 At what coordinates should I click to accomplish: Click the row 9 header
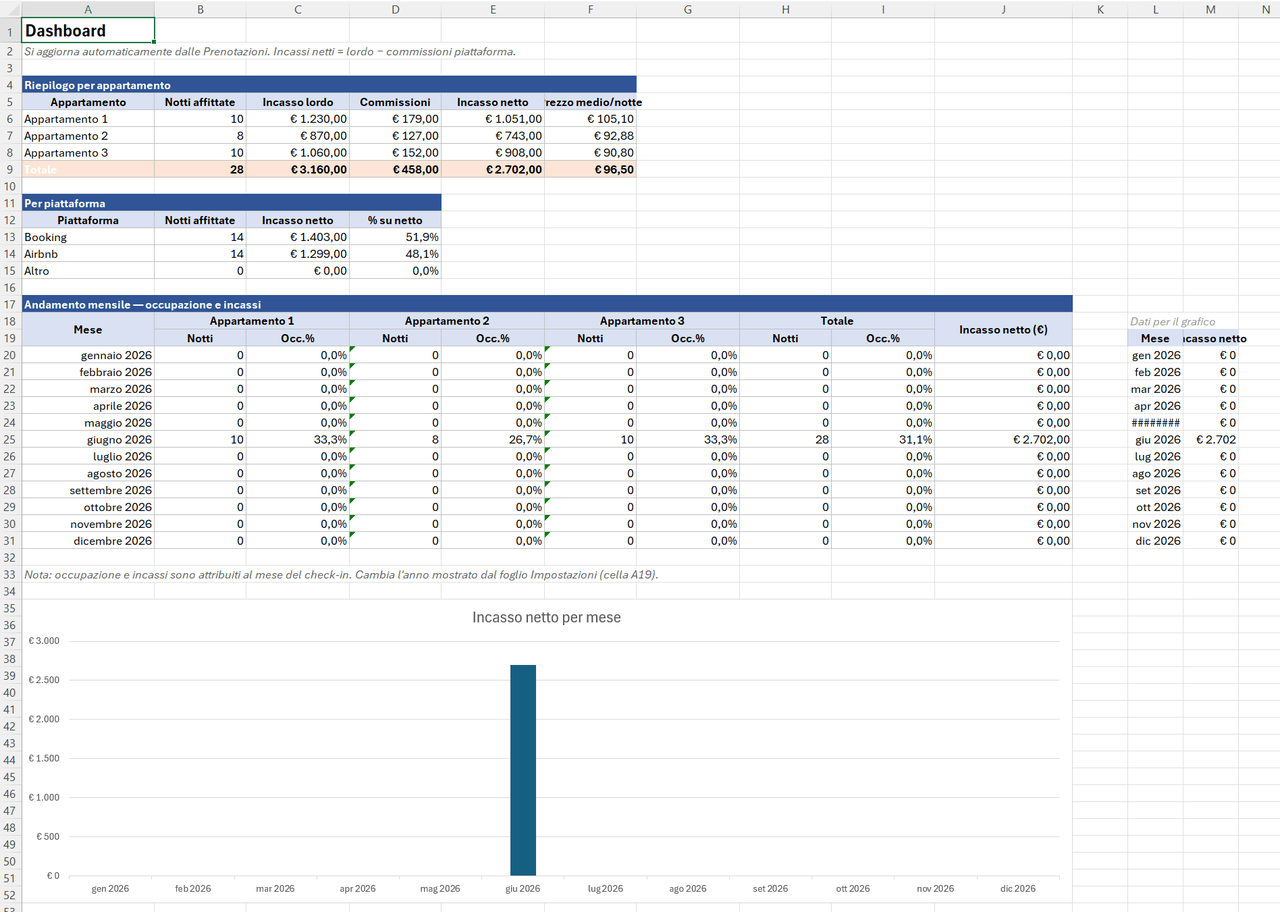9,170
